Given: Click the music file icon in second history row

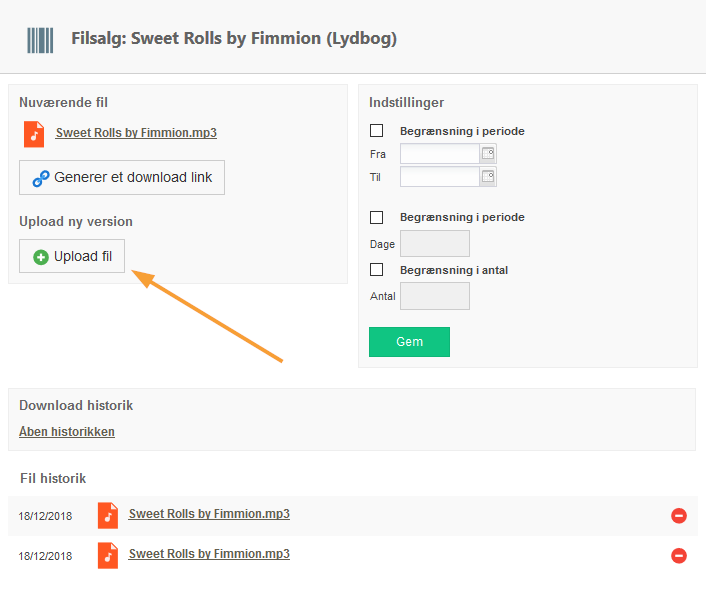Looking at the screenshot, I should 108,555.
